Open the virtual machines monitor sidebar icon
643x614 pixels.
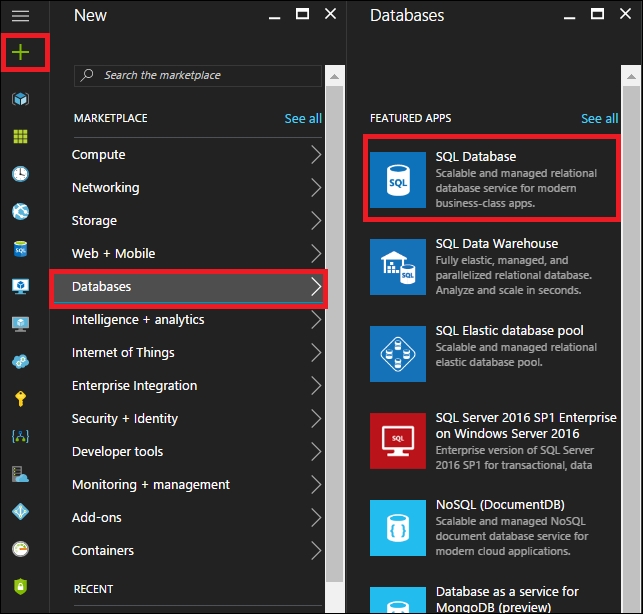click(x=20, y=324)
